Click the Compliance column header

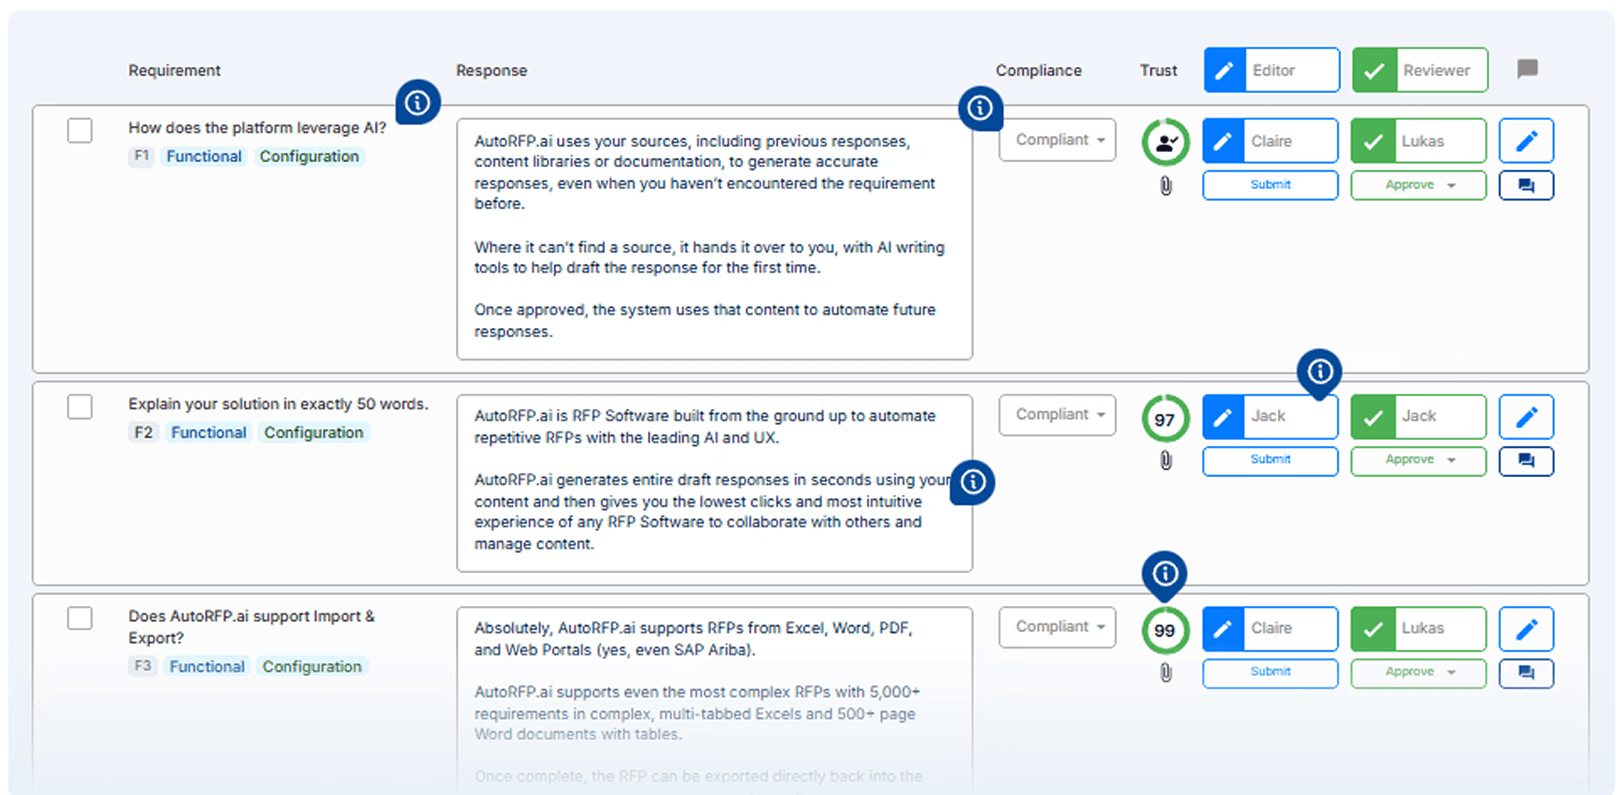(x=1038, y=70)
